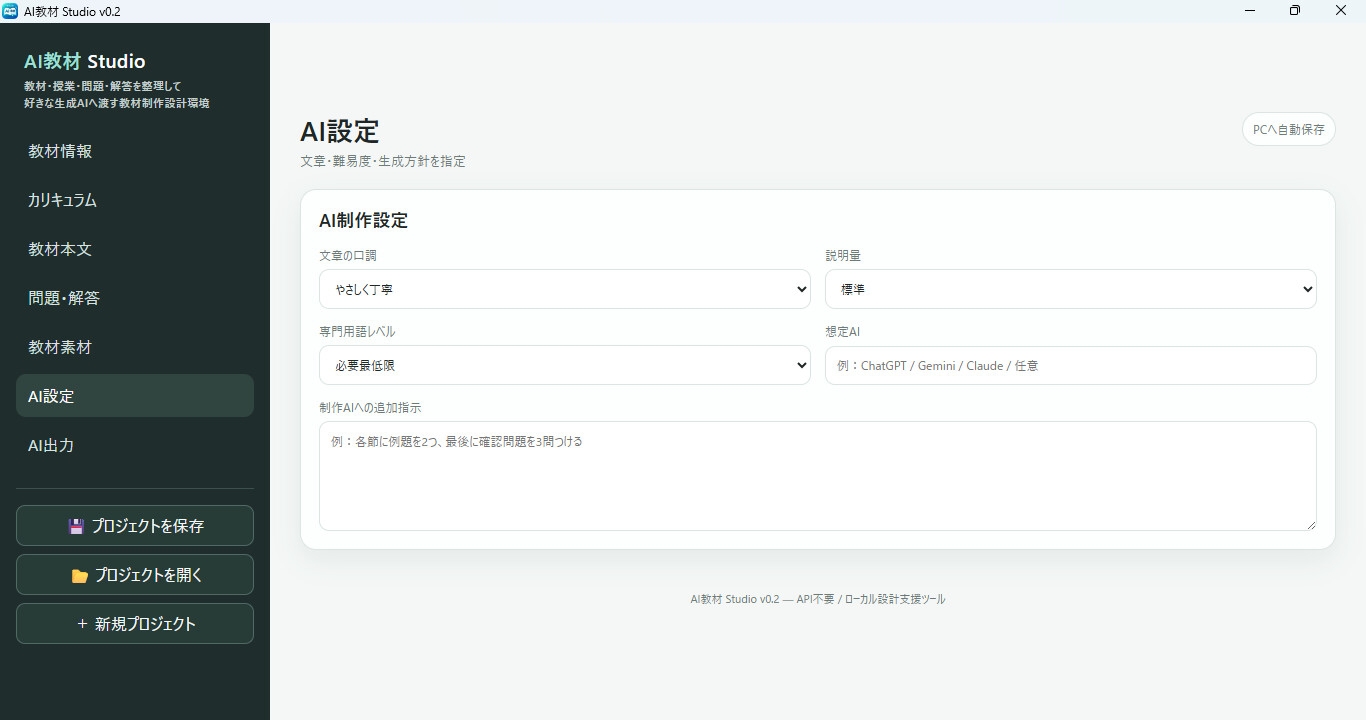Click the プロジェクトを保存 button
The width and height of the screenshot is (1366, 720).
(x=135, y=526)
